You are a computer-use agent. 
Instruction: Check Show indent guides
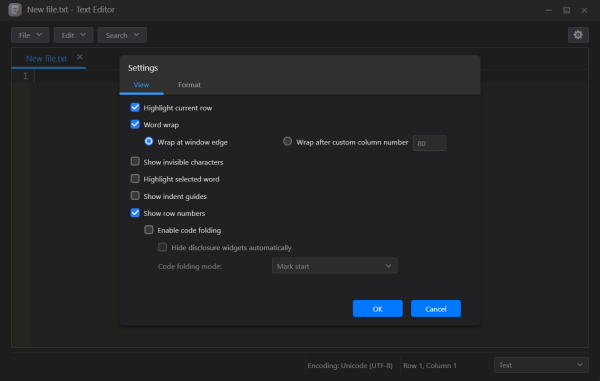(x=135, y=196)
